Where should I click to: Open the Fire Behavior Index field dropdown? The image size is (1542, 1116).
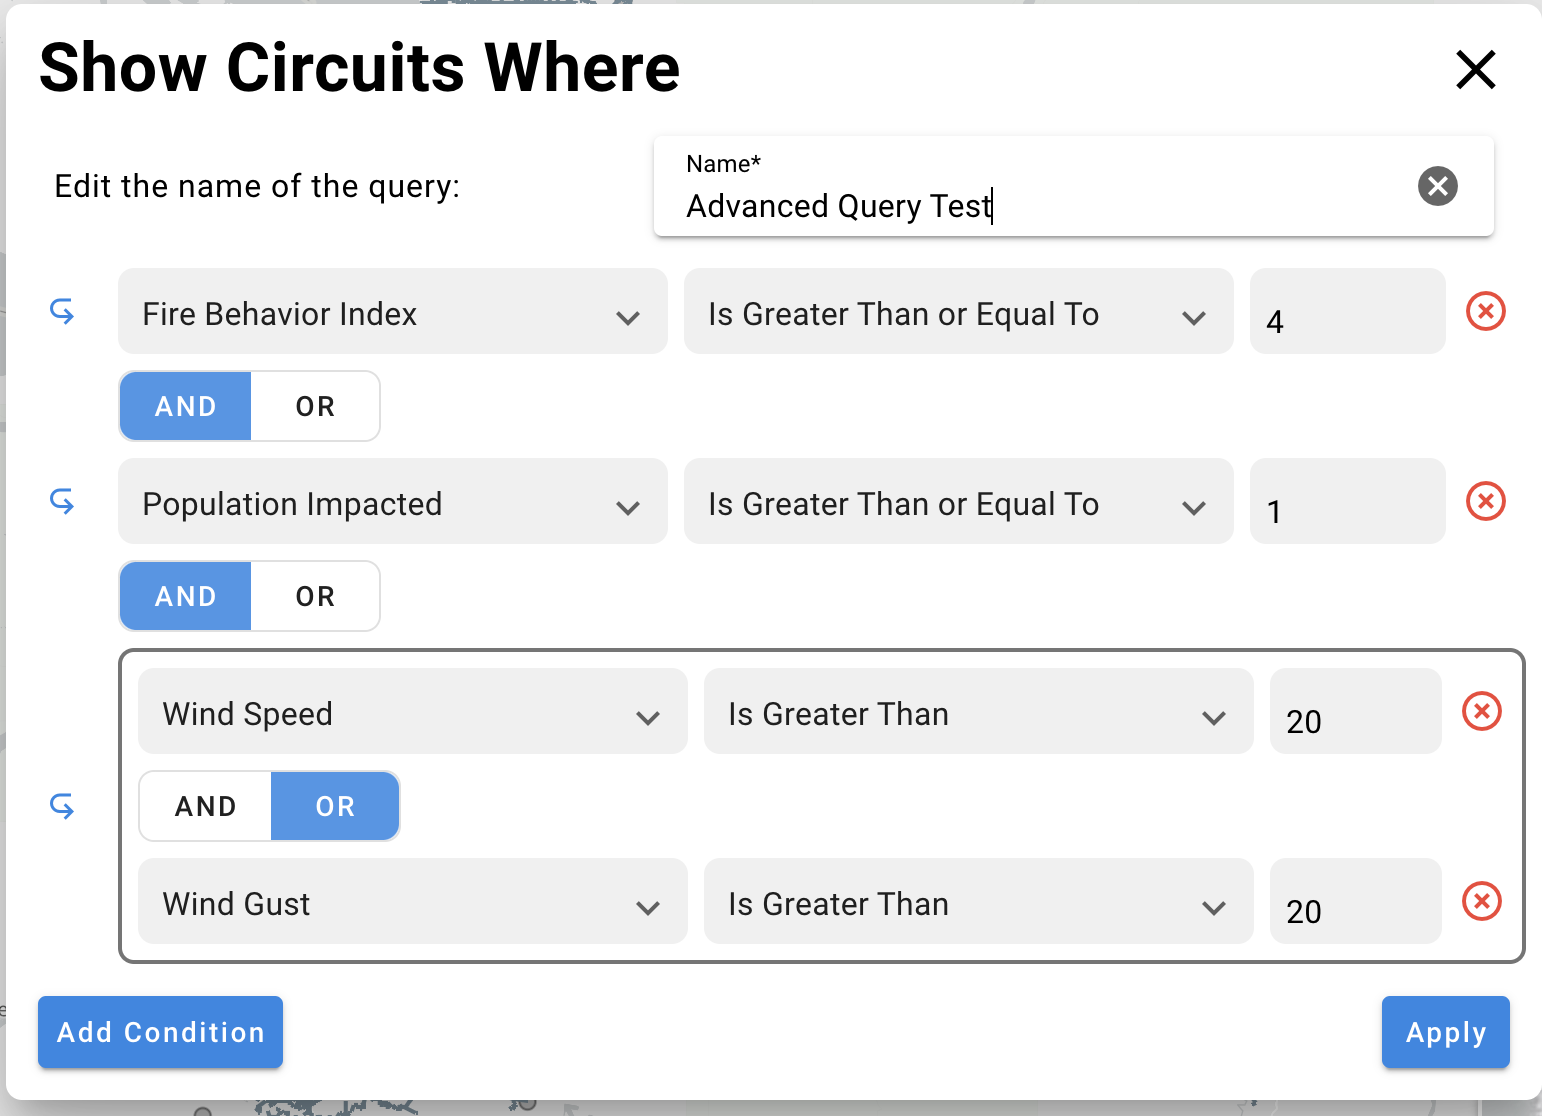392,312
